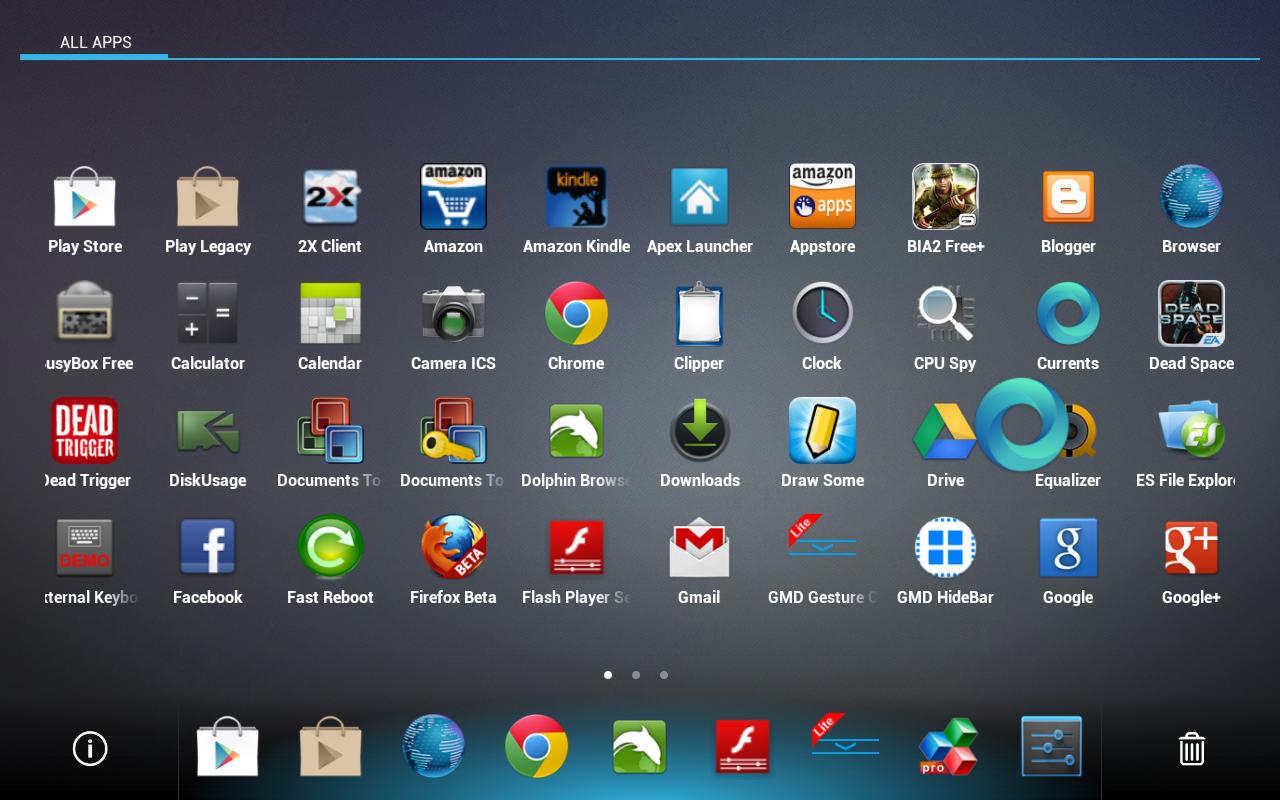The height and width of the screenshot is (800, 1280).
Task: Open the Clipper clipboard app
Action: (x=699, y=314)
